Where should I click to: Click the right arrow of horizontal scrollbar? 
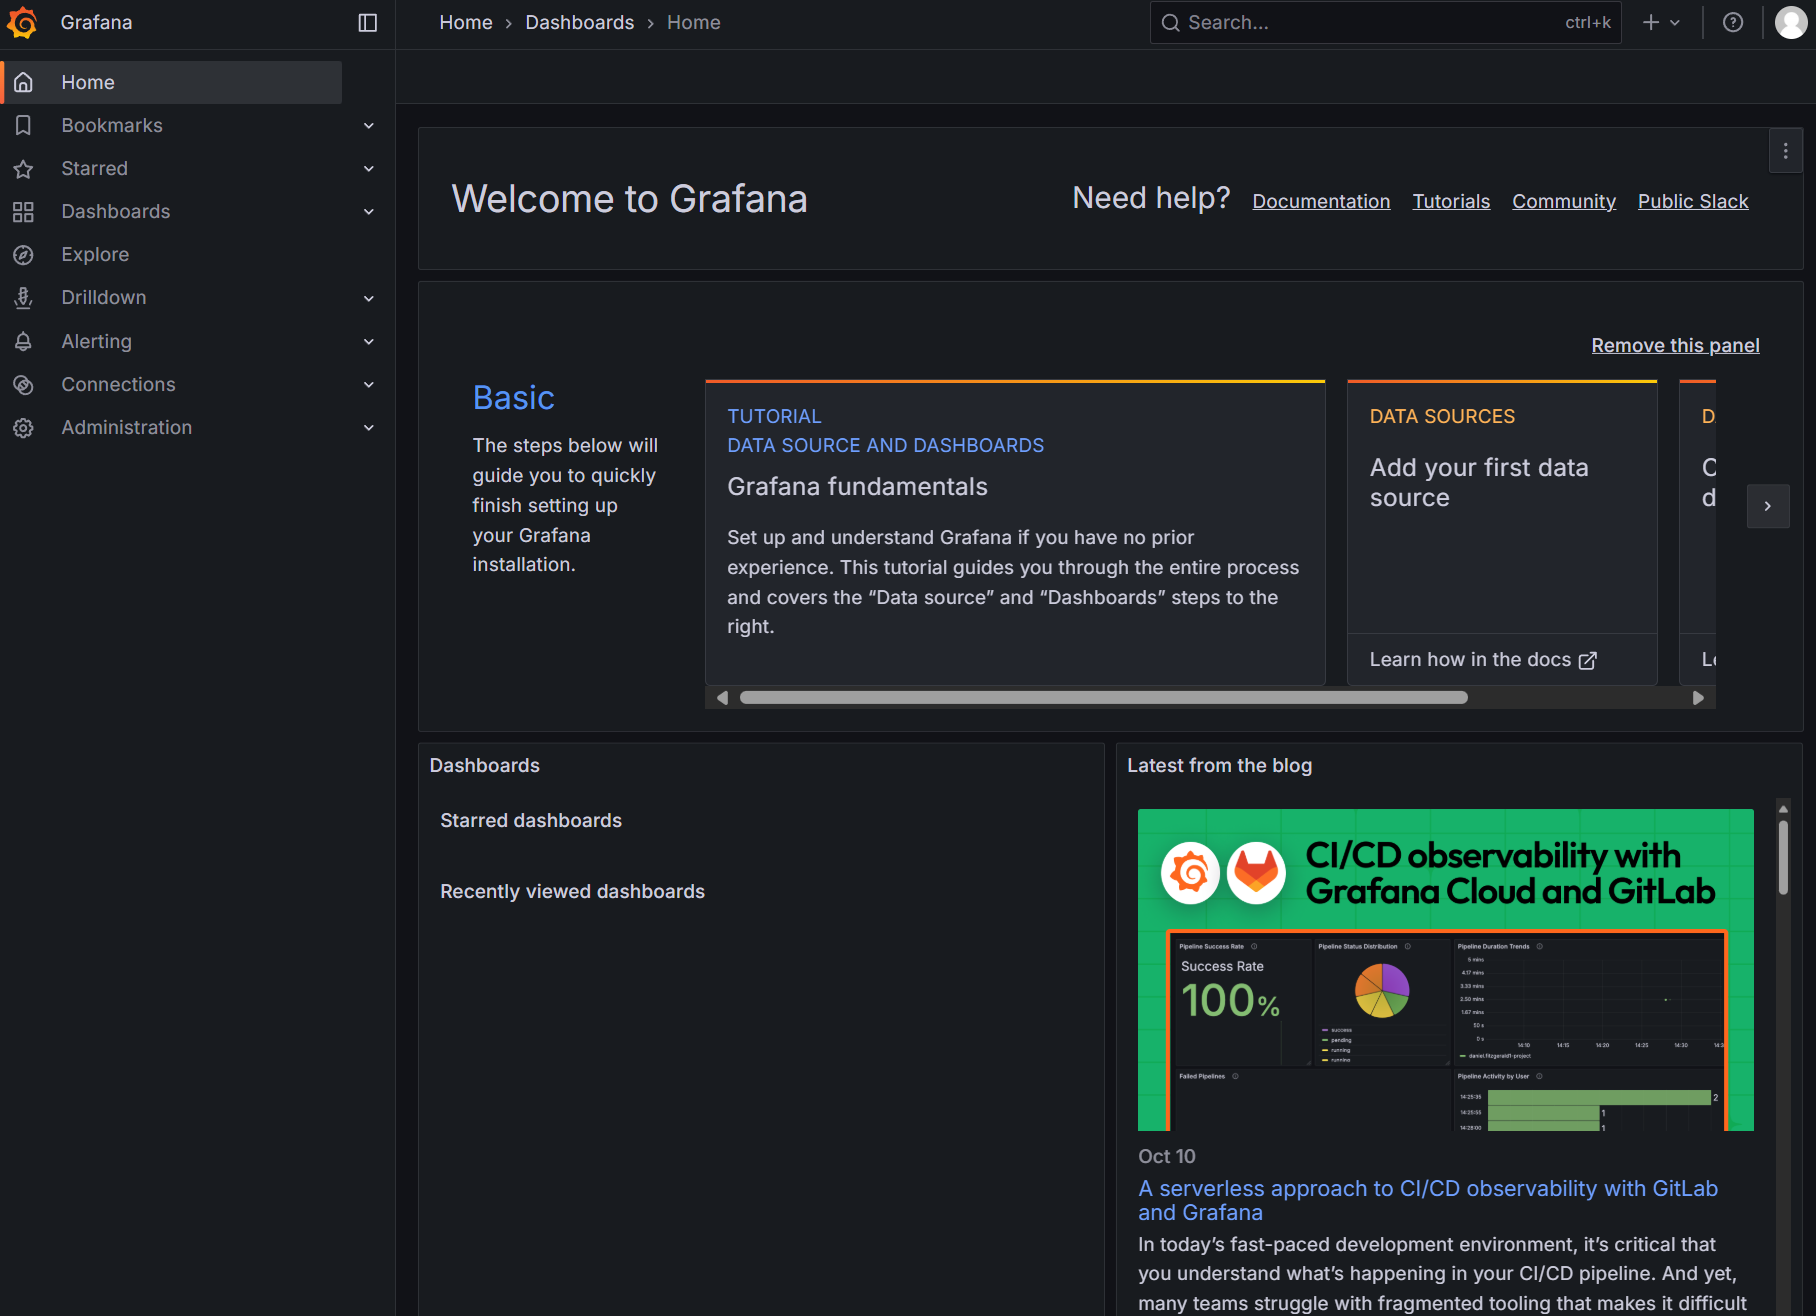(x=1698, y=697)
